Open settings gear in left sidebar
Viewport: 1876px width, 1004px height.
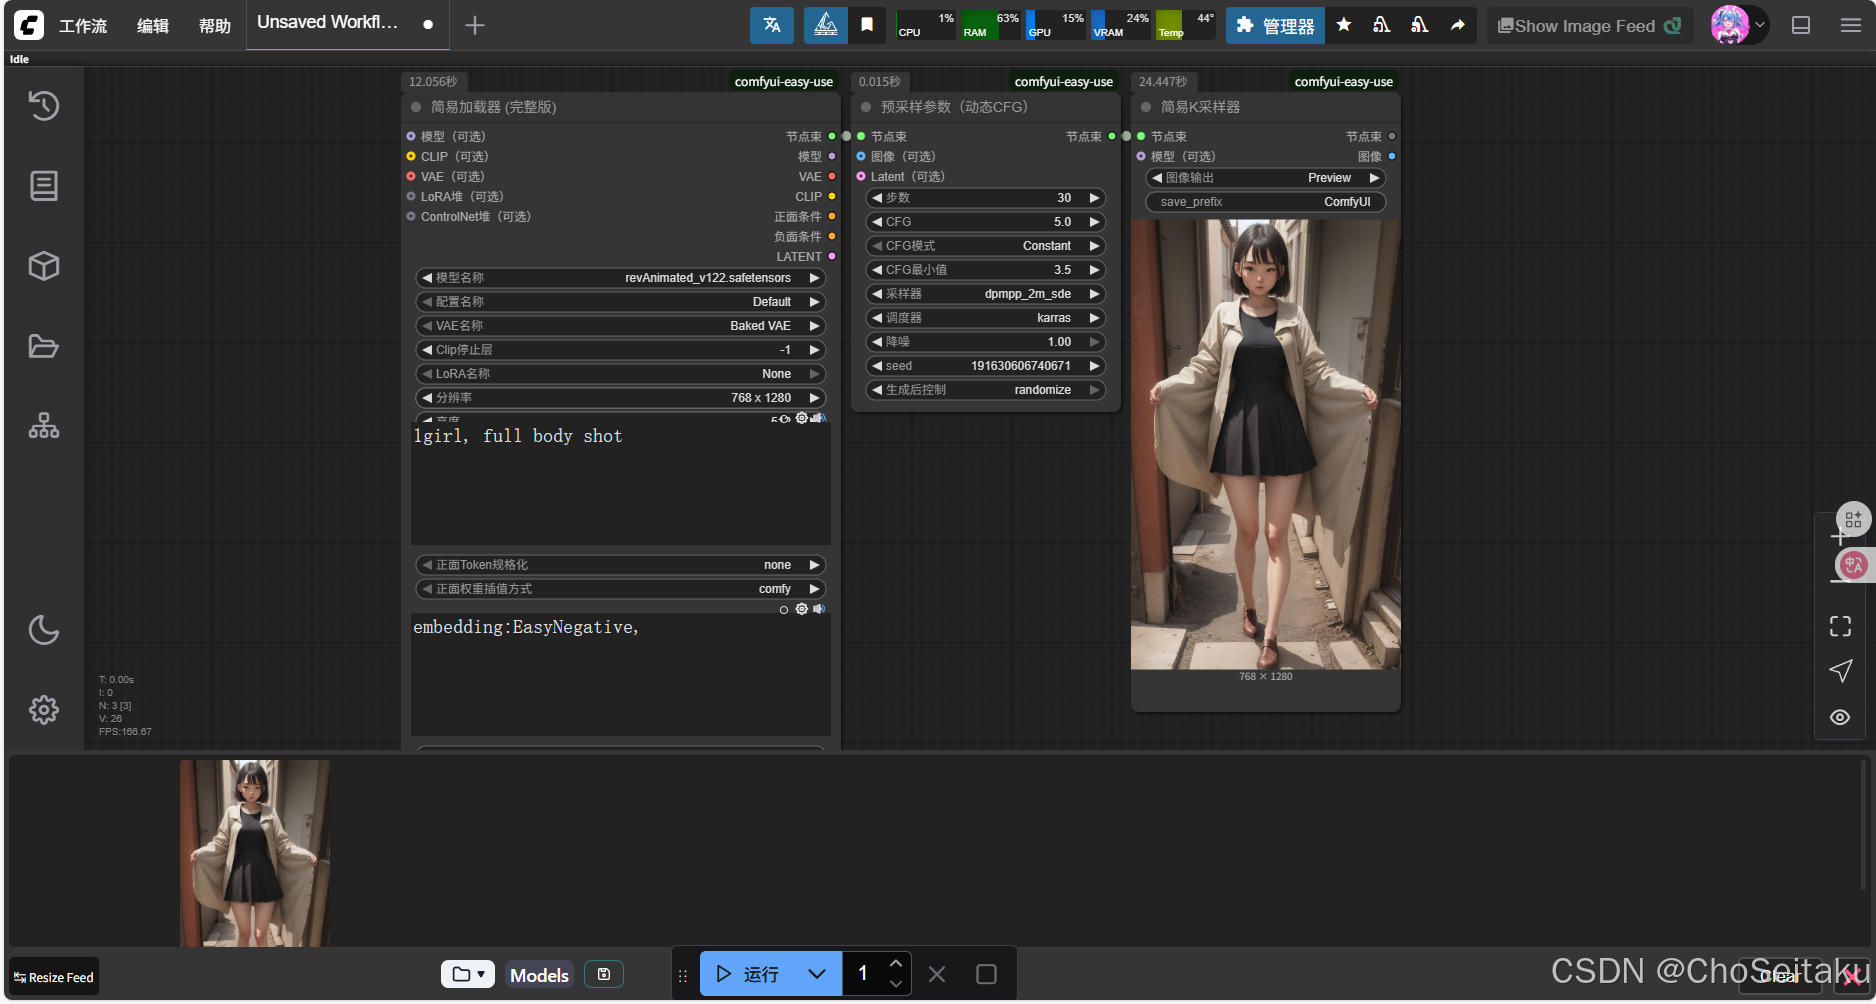(43, 710)
